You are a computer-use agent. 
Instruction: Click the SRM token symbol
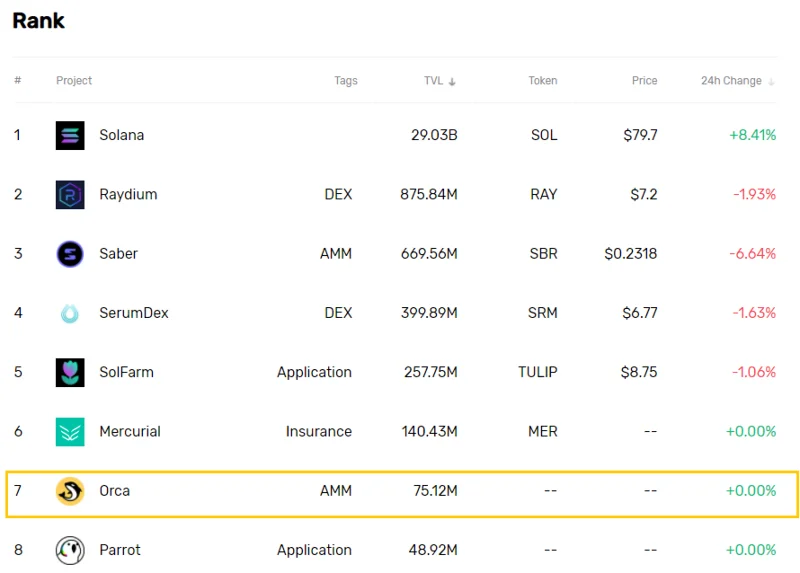tap(542, 313)
